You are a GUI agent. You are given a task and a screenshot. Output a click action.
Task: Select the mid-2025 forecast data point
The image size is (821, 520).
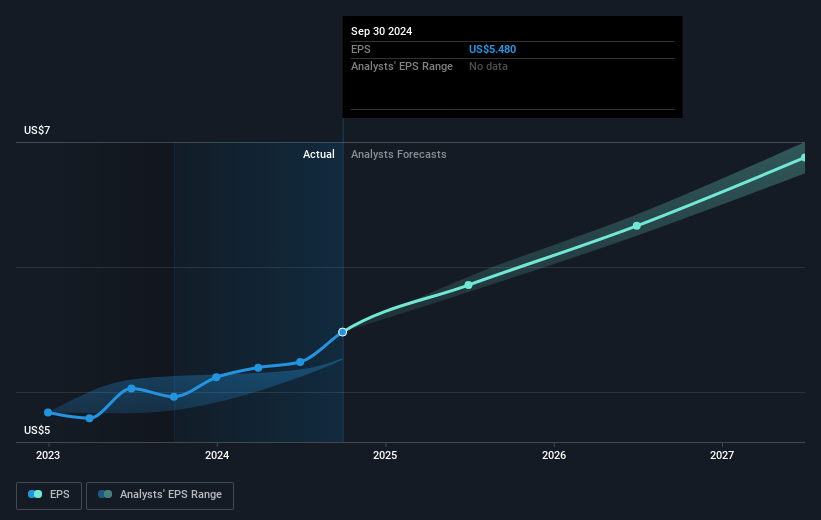[469, 285]
